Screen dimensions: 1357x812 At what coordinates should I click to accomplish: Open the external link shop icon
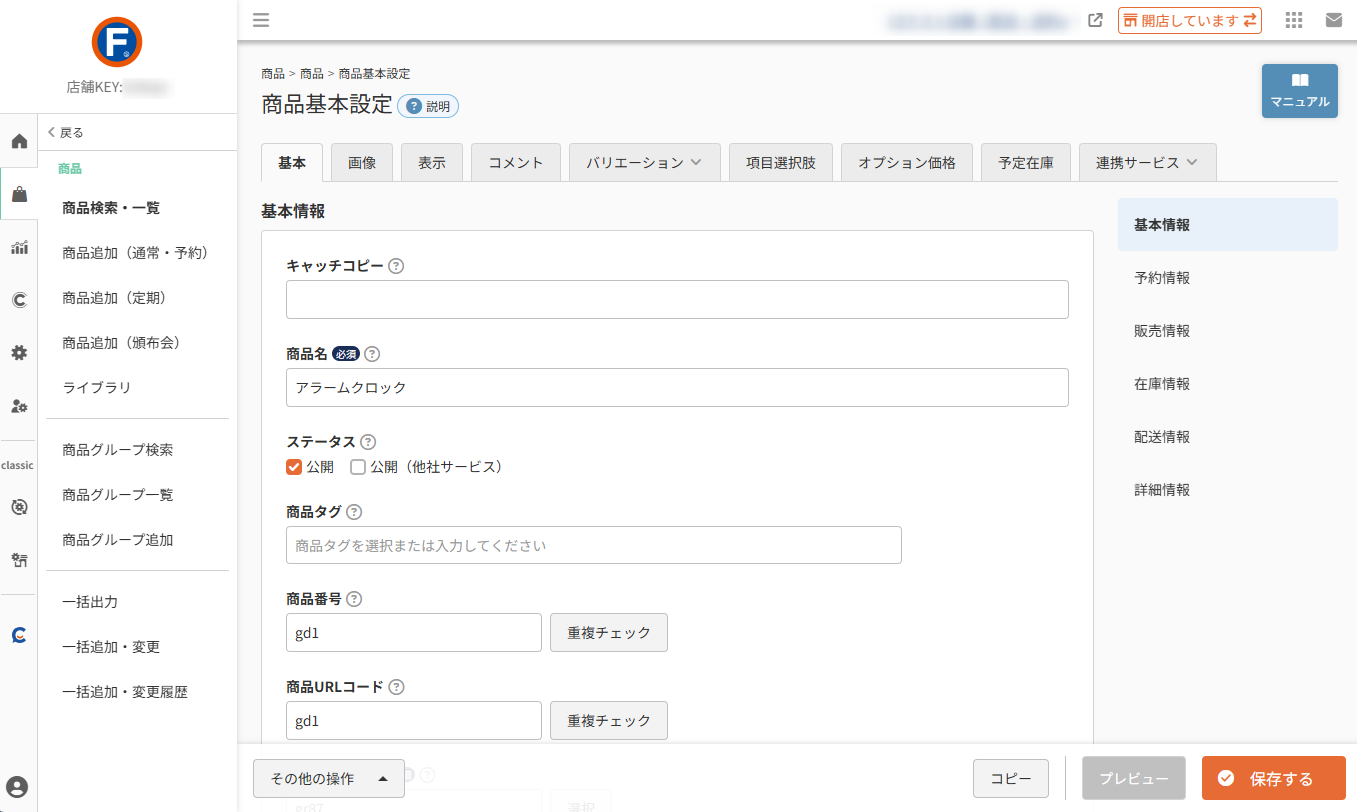[x=1096, y=20]
